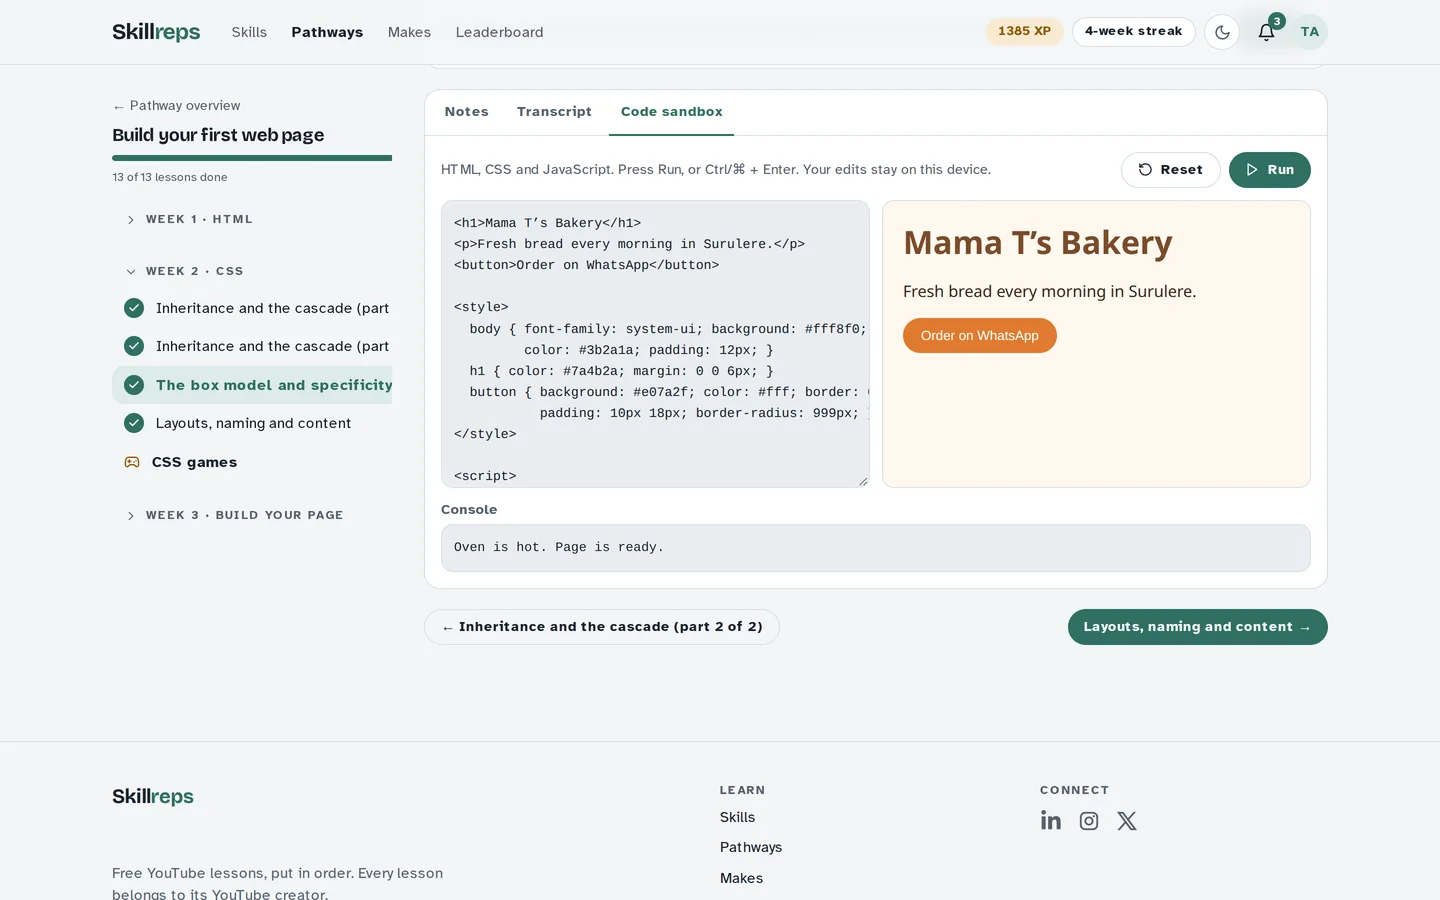Screen dimensions: 1440x900
Task: Click the footer Makes link
Action: [742, 879]
